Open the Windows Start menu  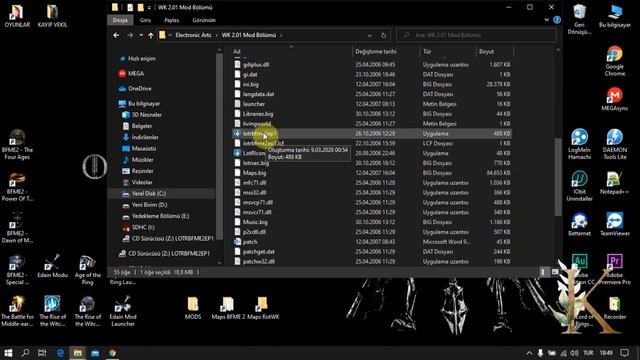pyautogui.click(x=8, y=353)
